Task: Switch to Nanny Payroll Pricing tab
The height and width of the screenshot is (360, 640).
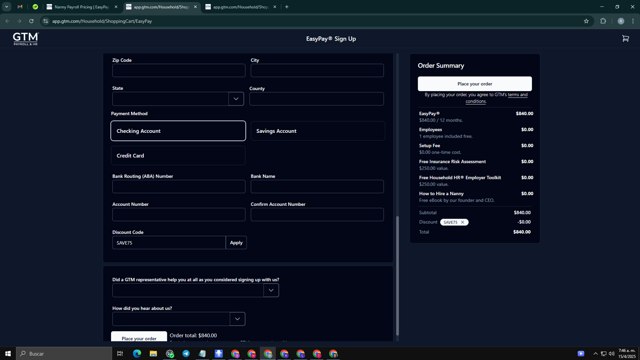Action: 82,7
